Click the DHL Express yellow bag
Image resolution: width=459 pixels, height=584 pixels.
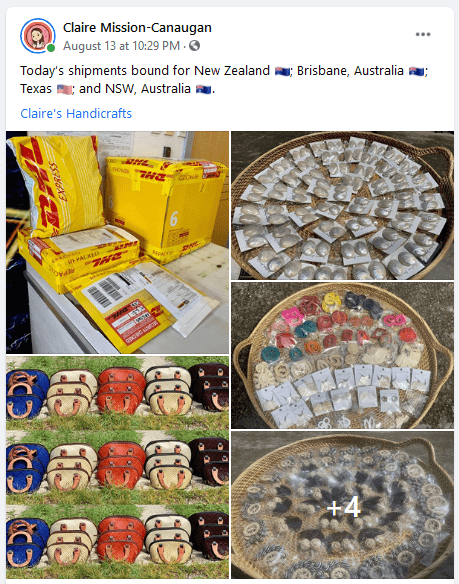tap(58, 184)
